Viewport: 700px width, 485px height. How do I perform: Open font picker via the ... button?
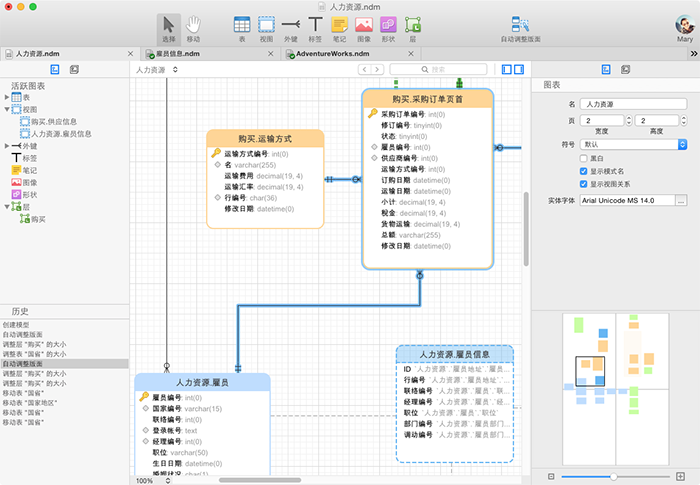click(x=681, y=201)
